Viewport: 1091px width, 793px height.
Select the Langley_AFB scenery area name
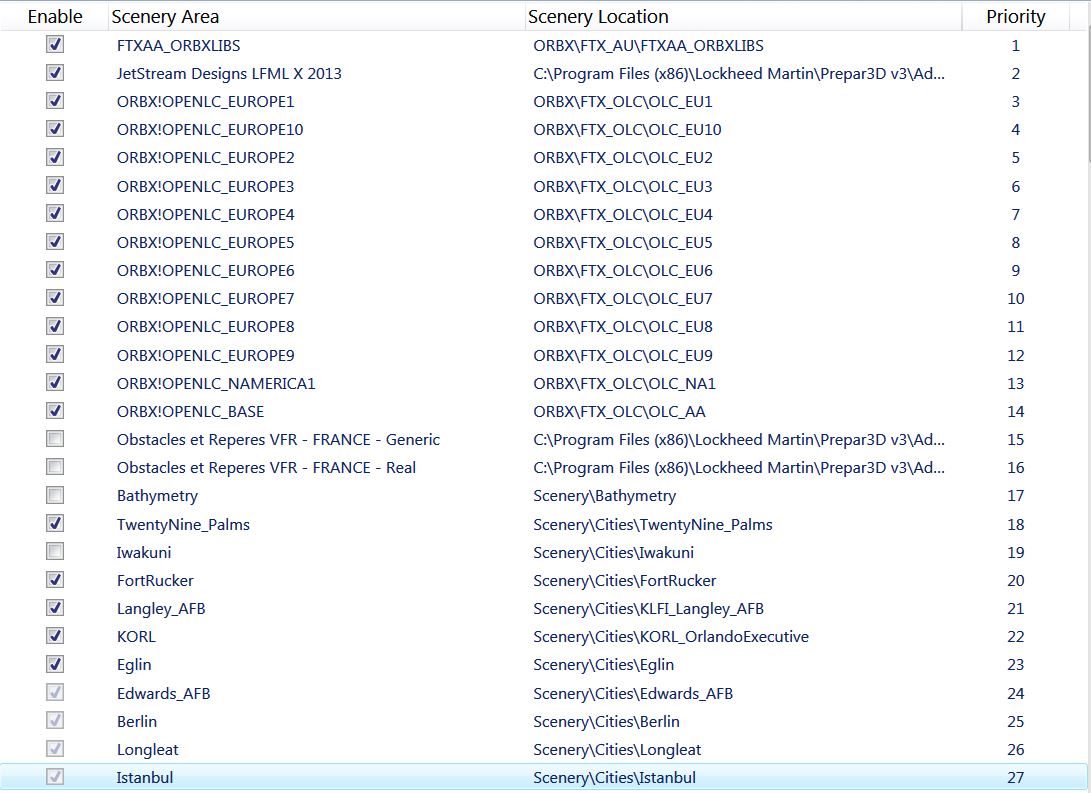[161, 609]
